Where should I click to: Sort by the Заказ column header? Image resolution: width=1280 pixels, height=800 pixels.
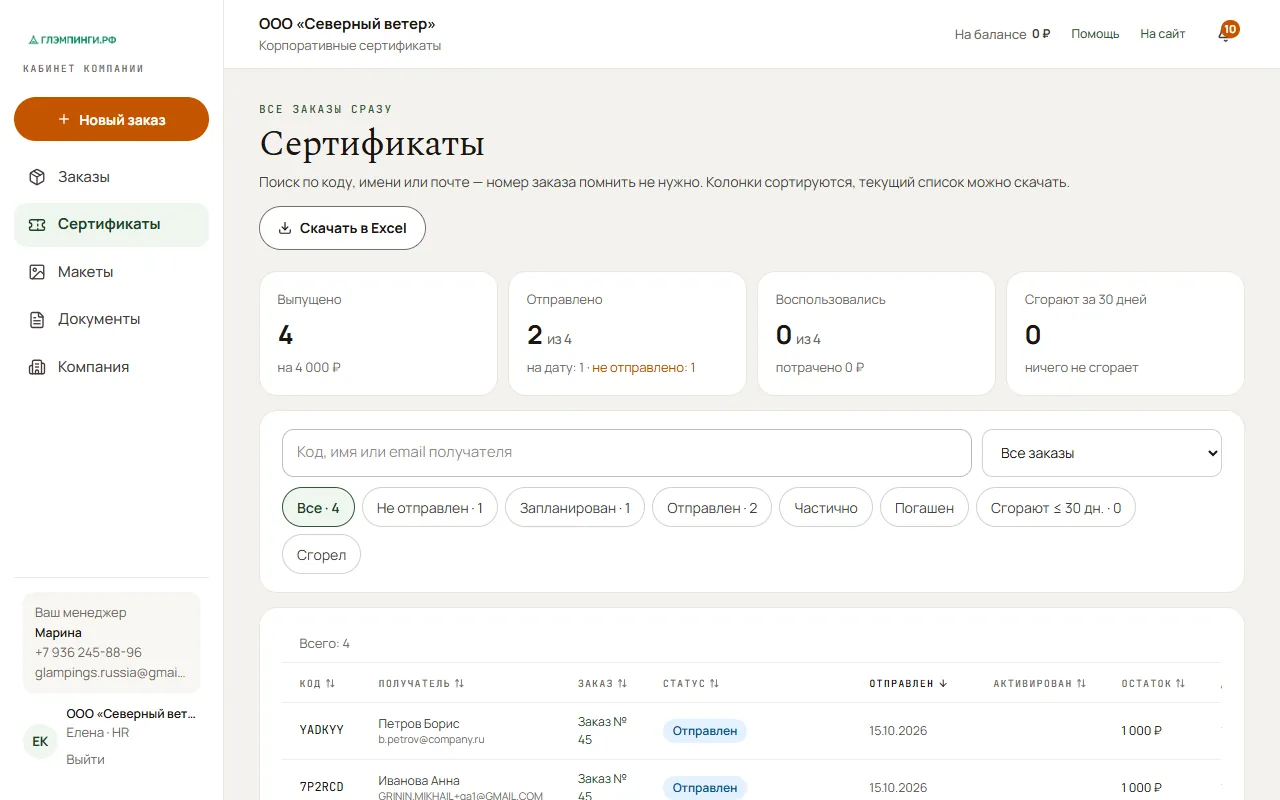tap(602, 684)
